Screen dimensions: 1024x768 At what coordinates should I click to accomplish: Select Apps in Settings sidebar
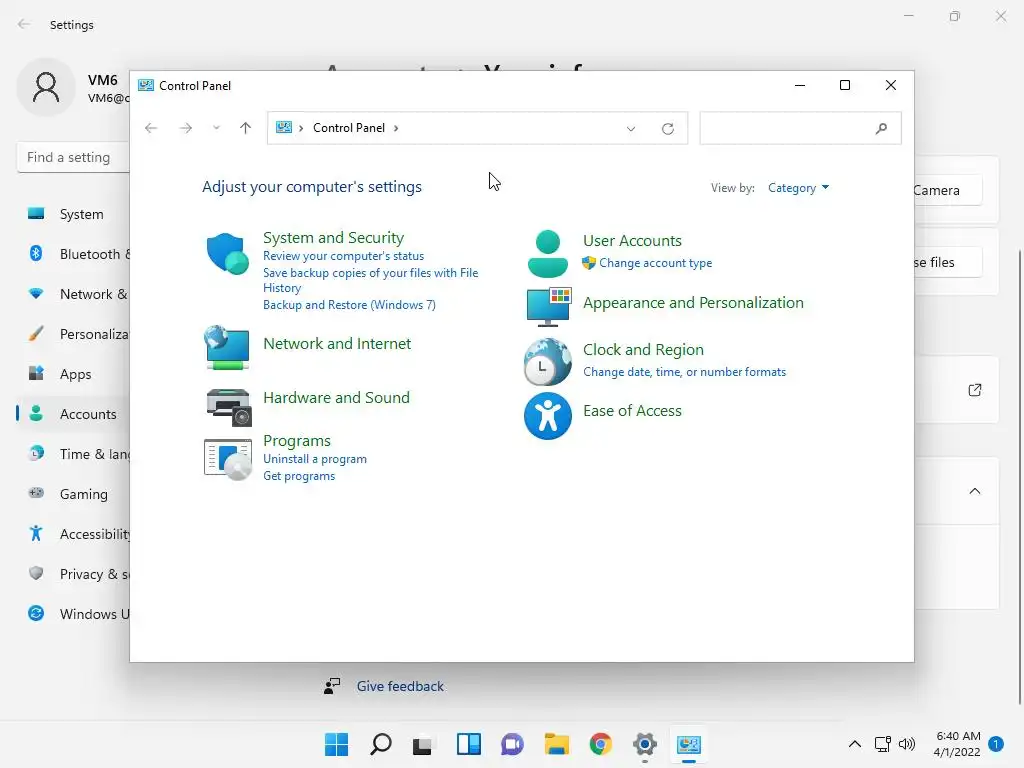[x=73, y=374]
